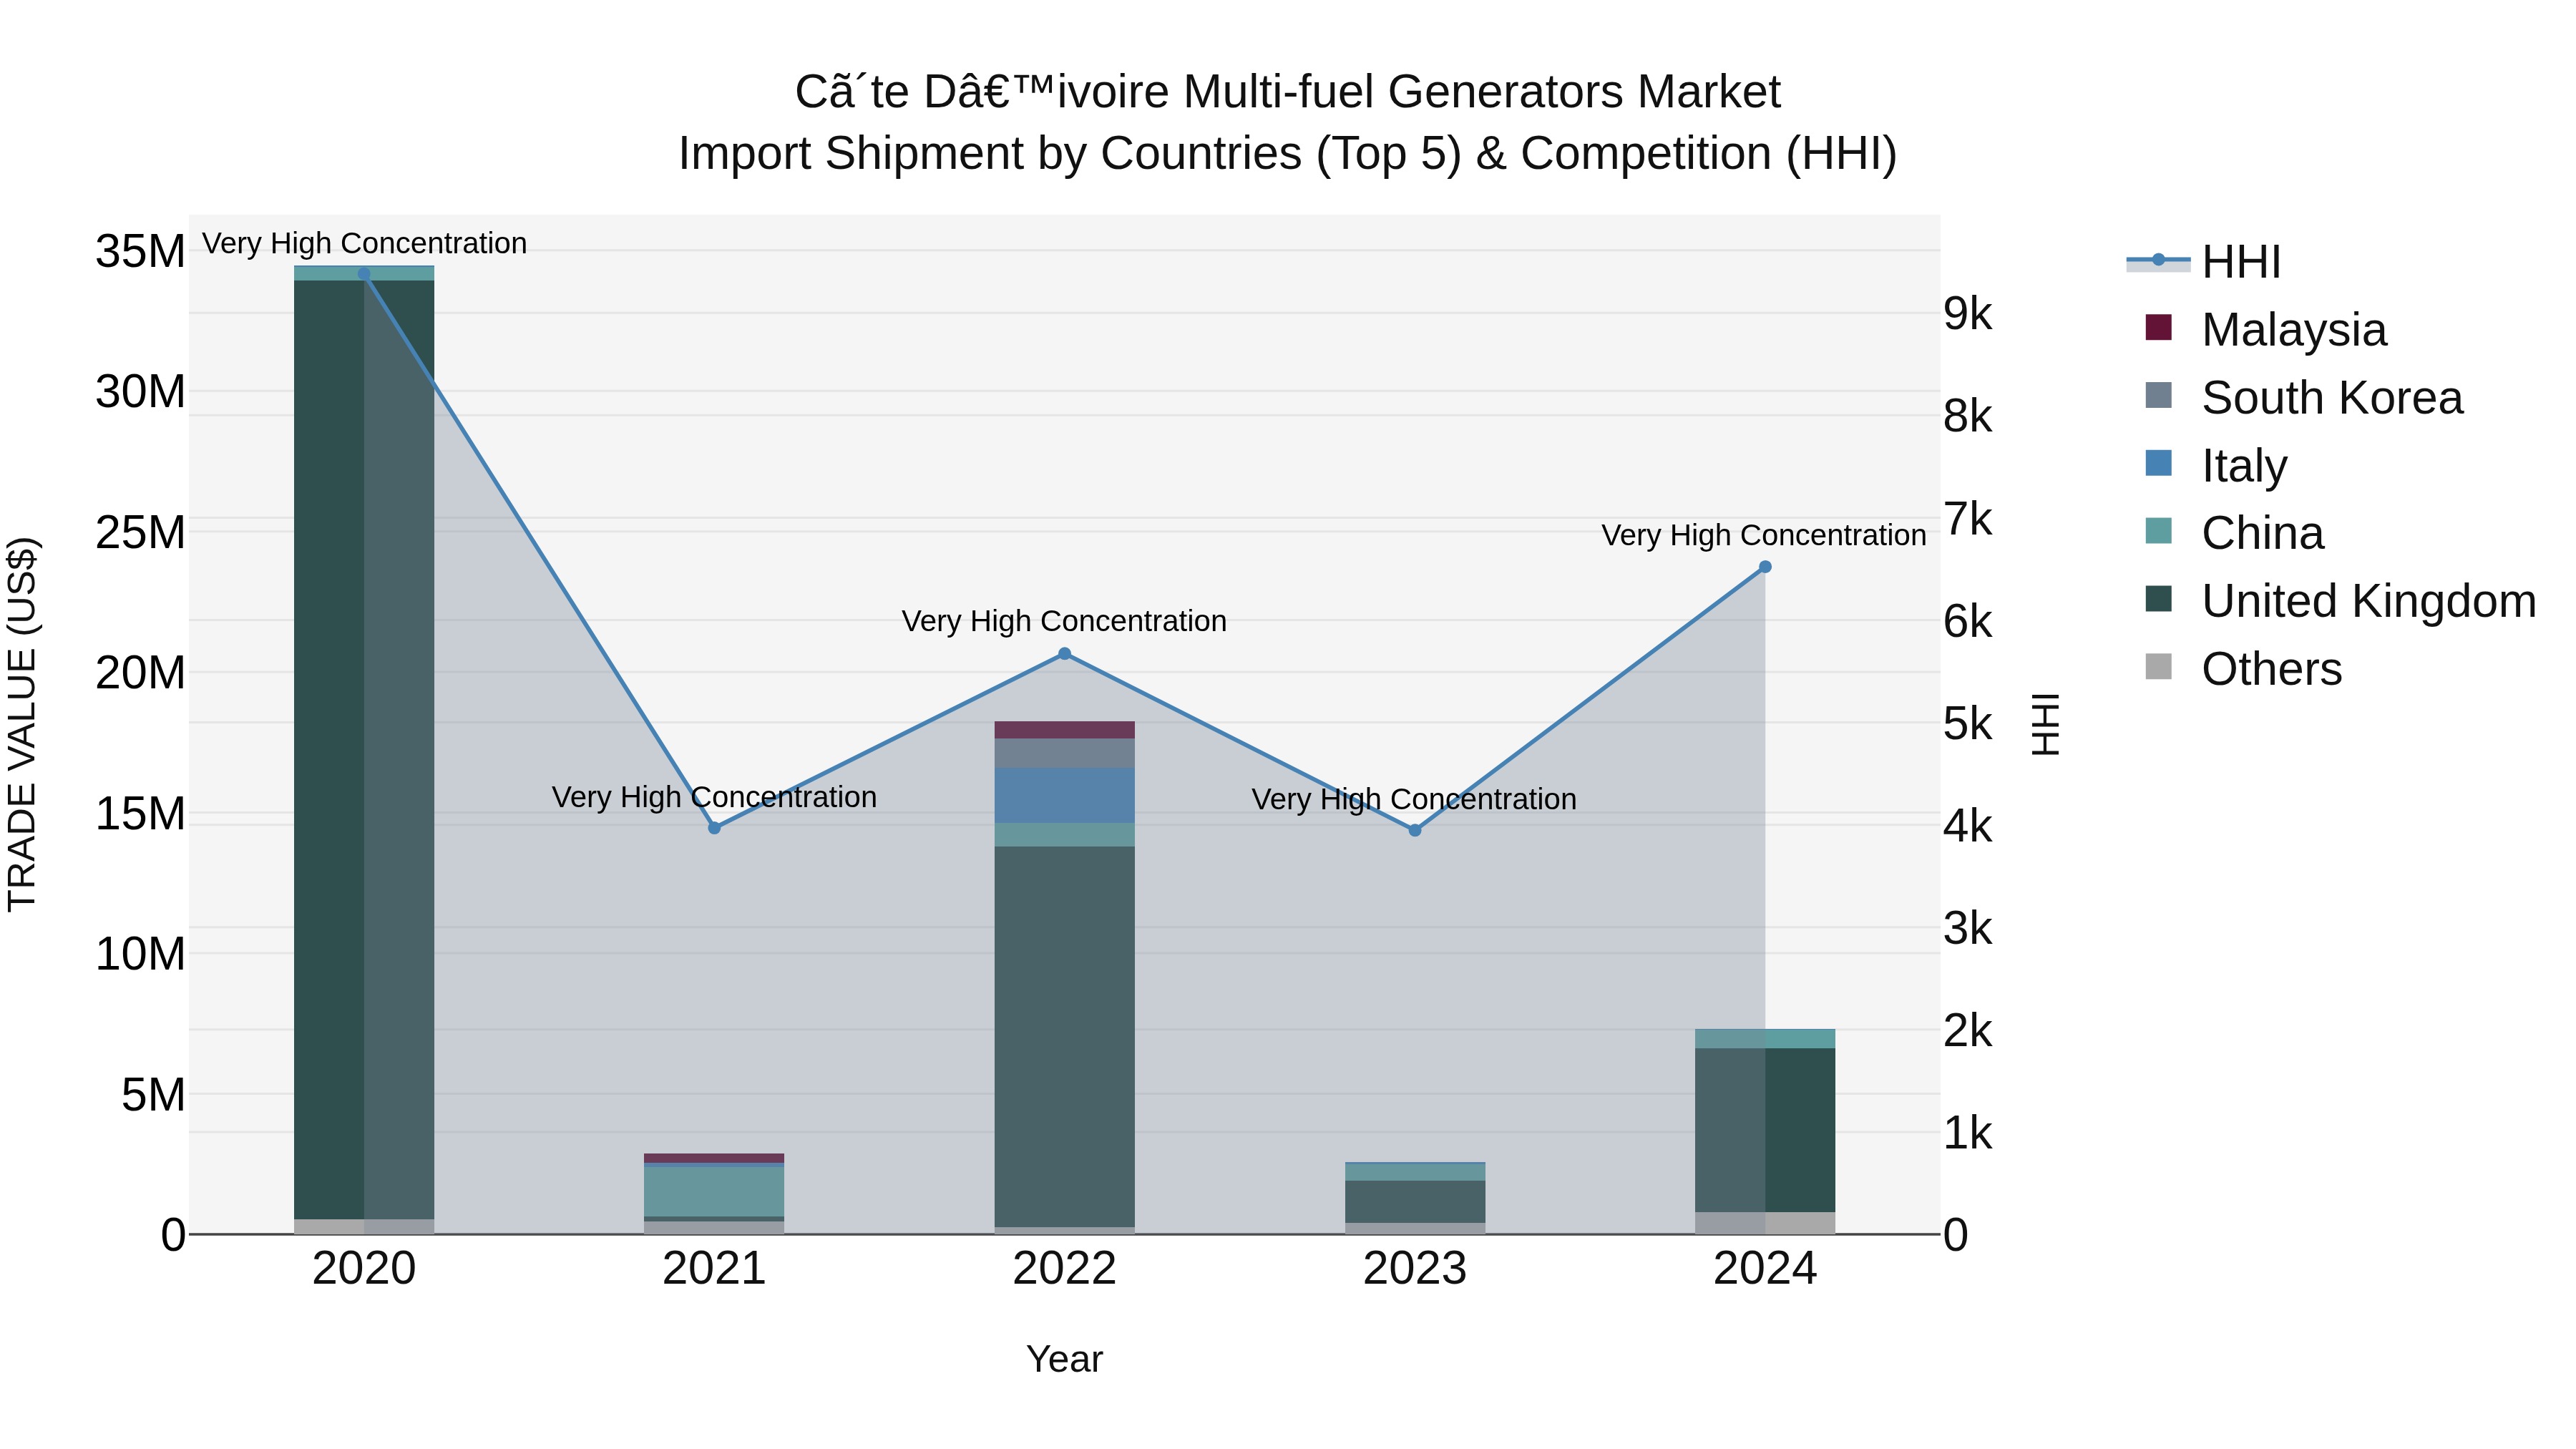Click the Italy segment in 2022 bar
The height and width of the screenshot is (1449, 2576).
pos(1064,795)
